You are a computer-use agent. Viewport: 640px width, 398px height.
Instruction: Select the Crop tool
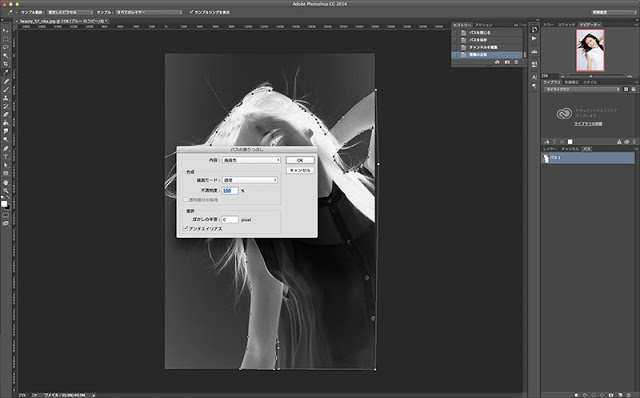6,64
